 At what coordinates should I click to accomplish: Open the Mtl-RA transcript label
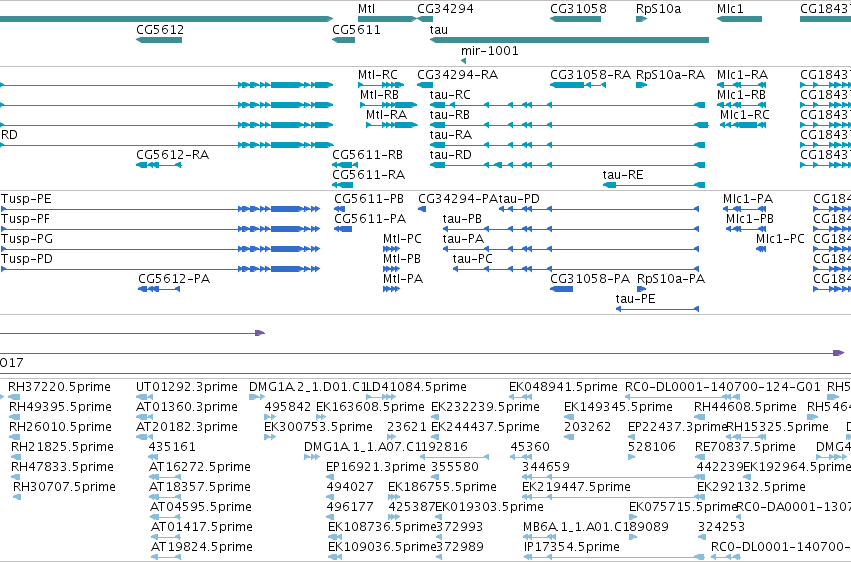[386, 115]
